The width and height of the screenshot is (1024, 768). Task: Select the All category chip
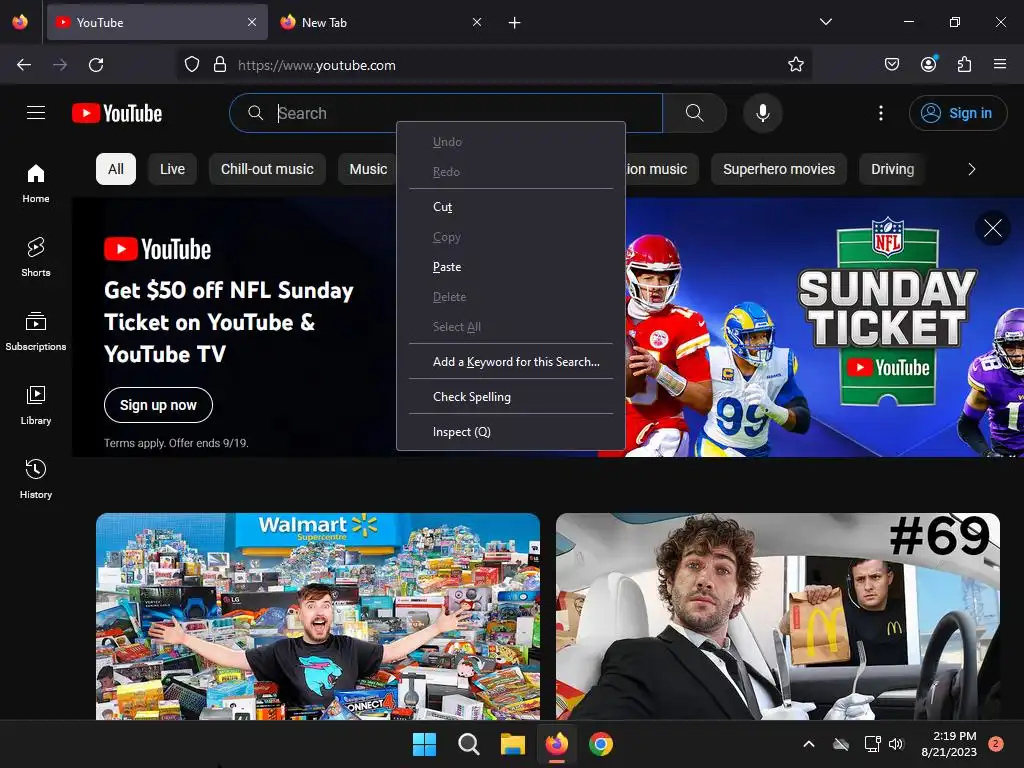(x=116, y=169)
